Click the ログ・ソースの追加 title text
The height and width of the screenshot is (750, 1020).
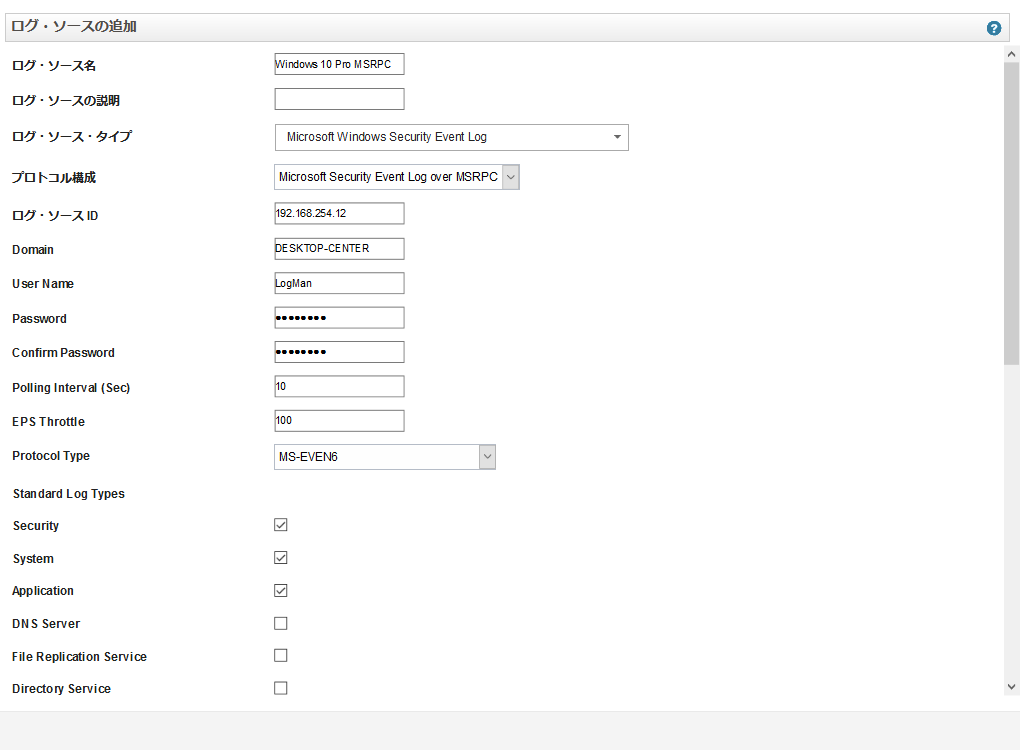pos(74,27)
